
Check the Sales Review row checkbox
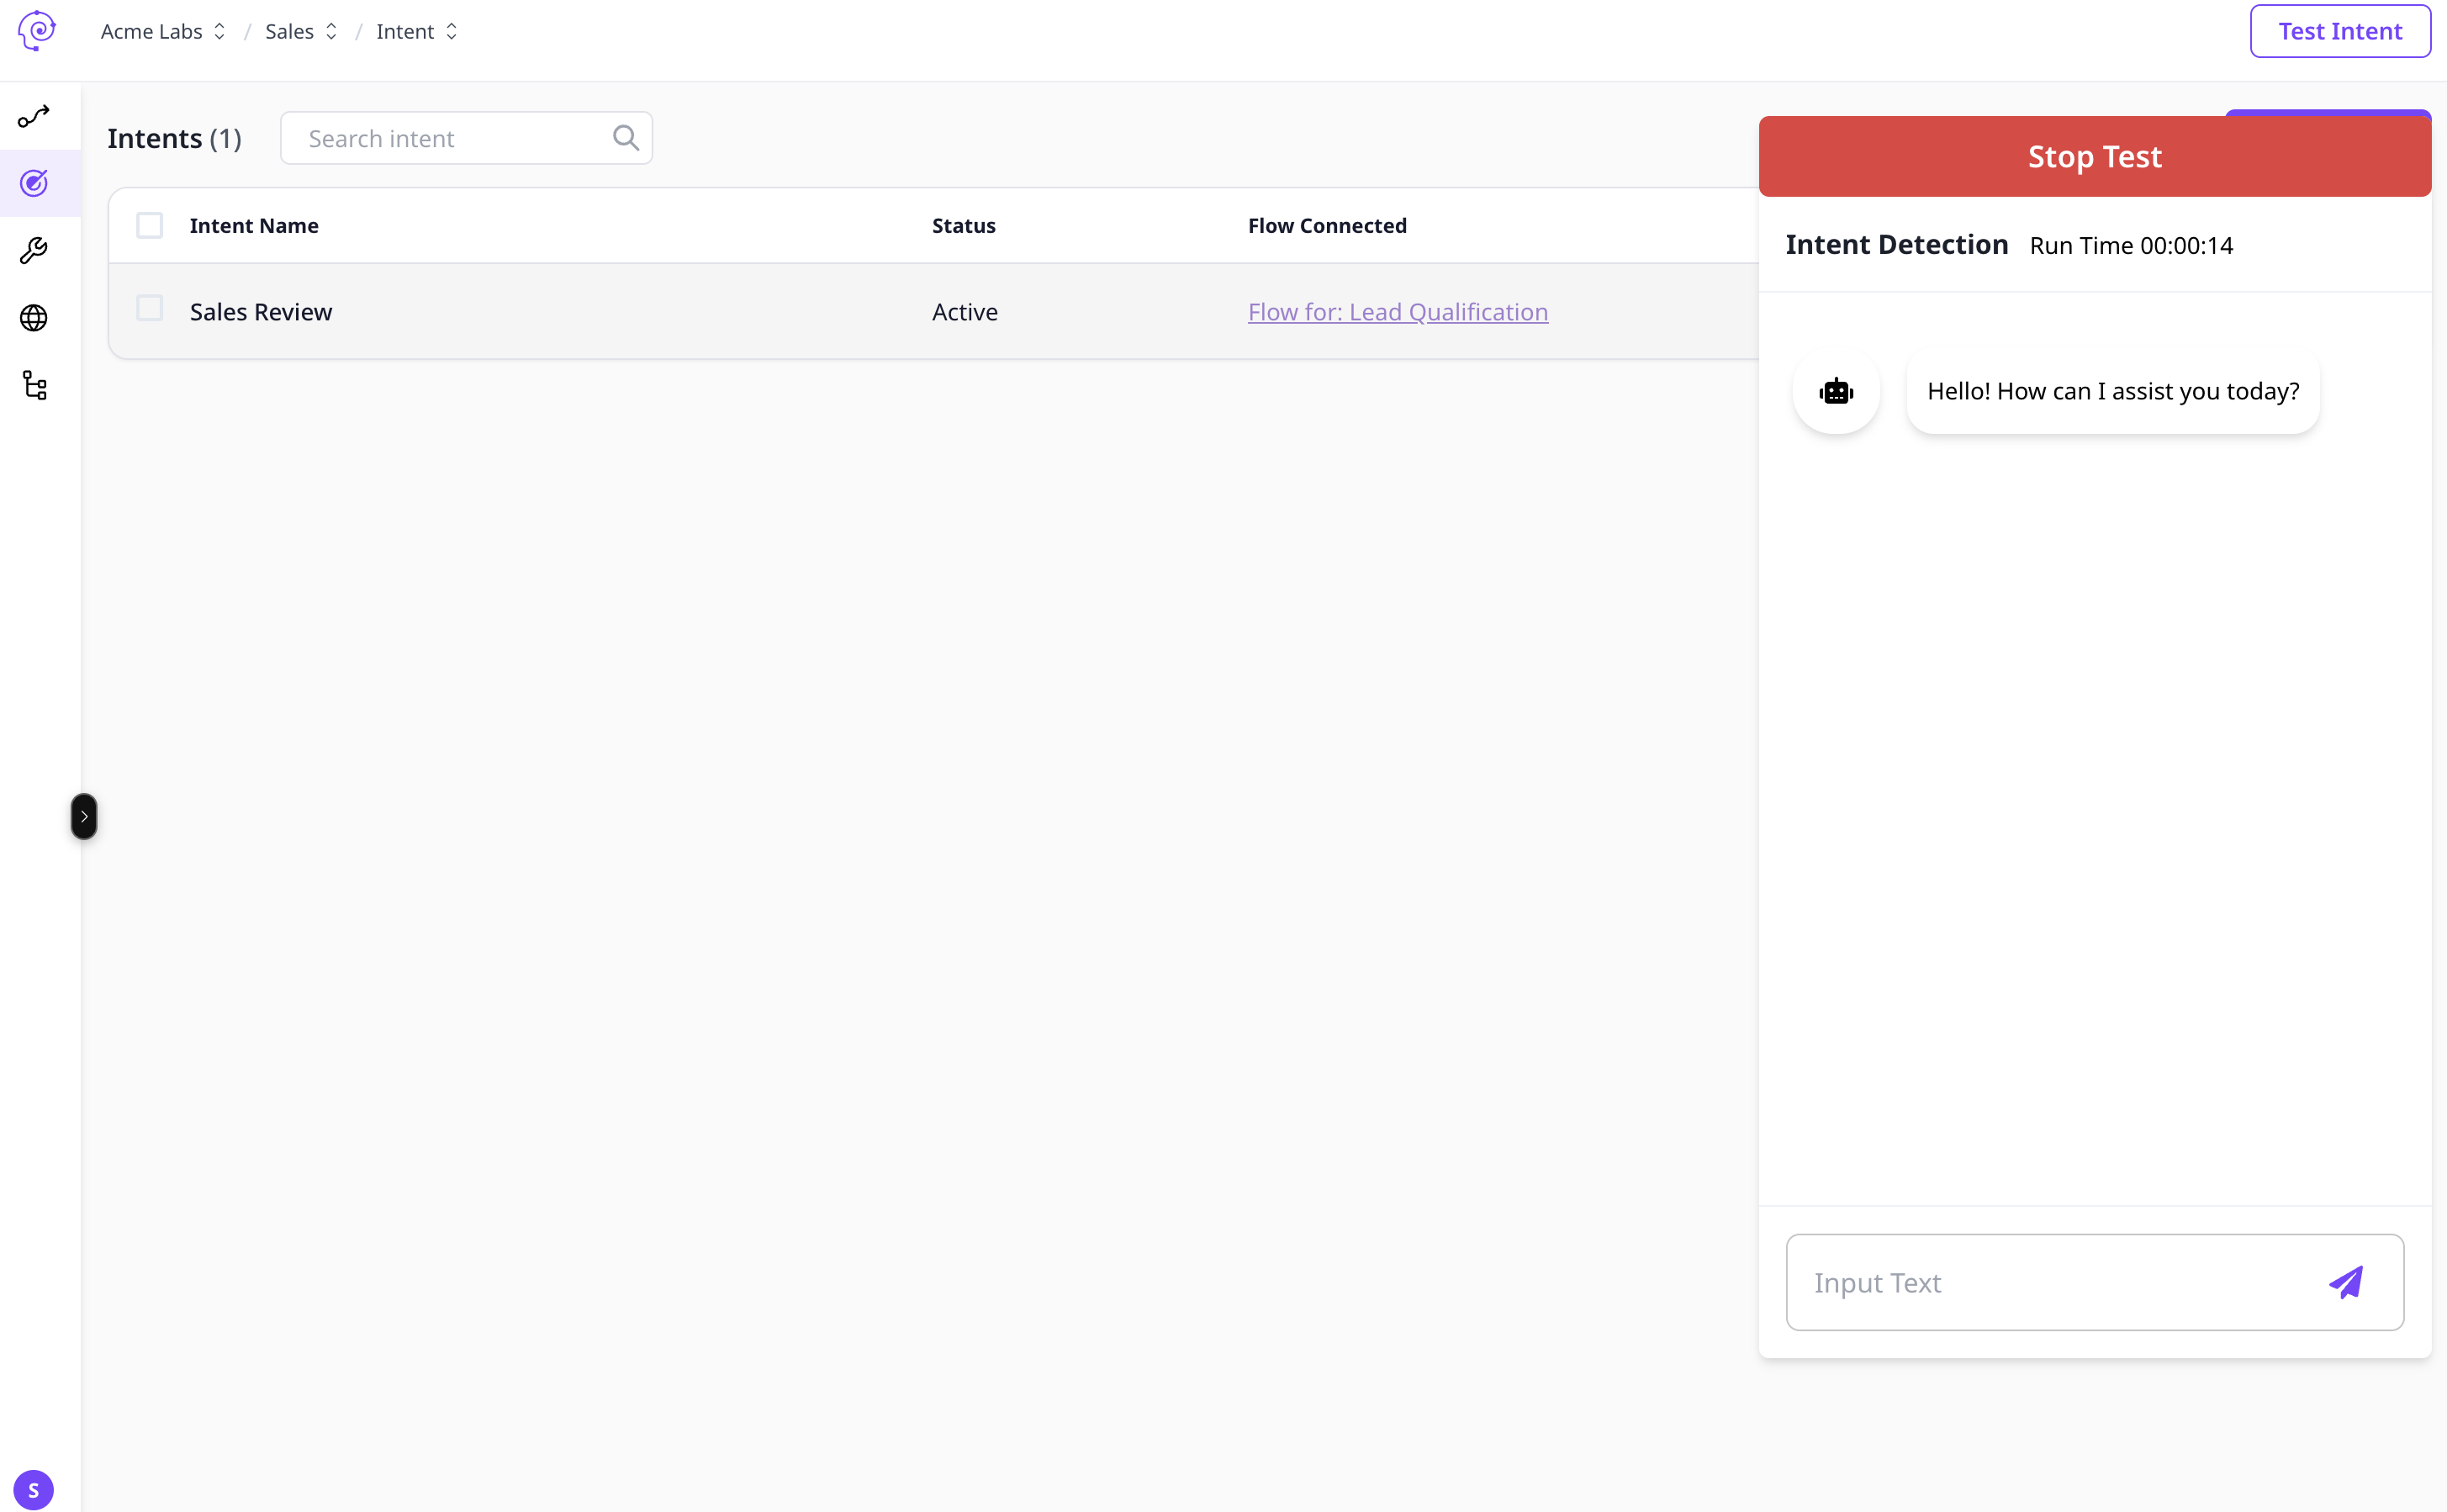coord(150,309)
